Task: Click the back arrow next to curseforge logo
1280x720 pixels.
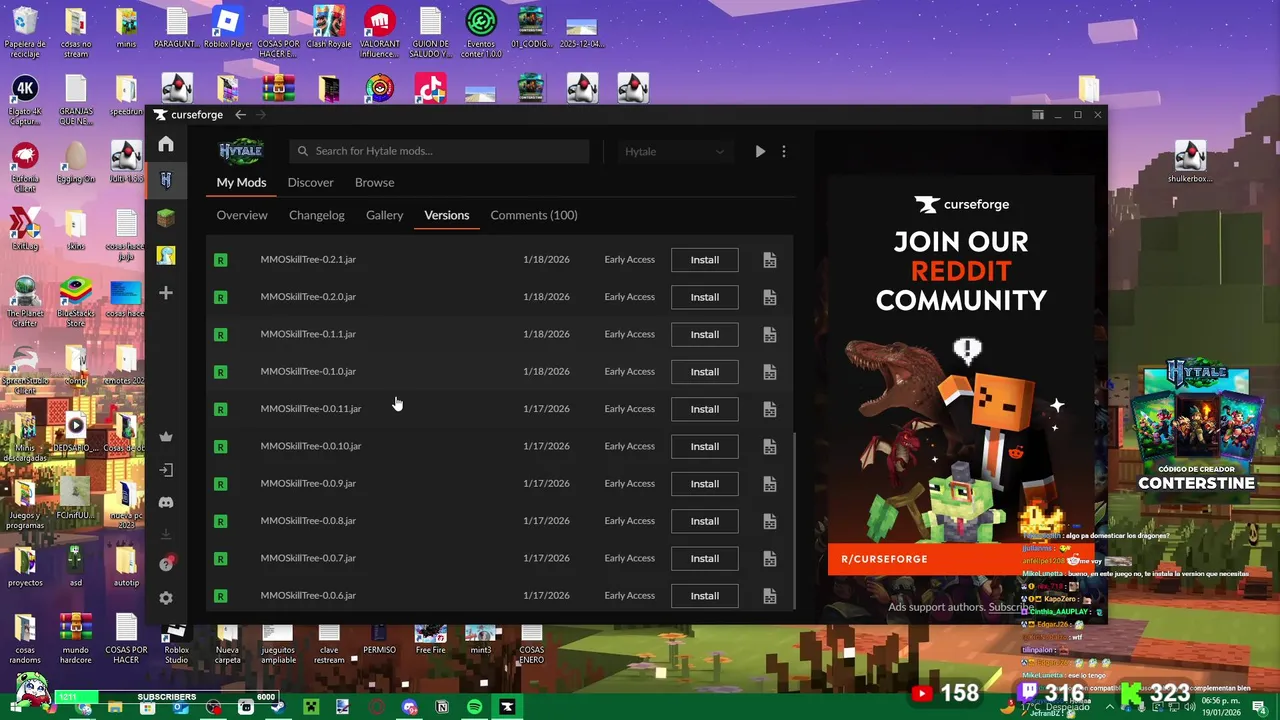Action: 240,115
